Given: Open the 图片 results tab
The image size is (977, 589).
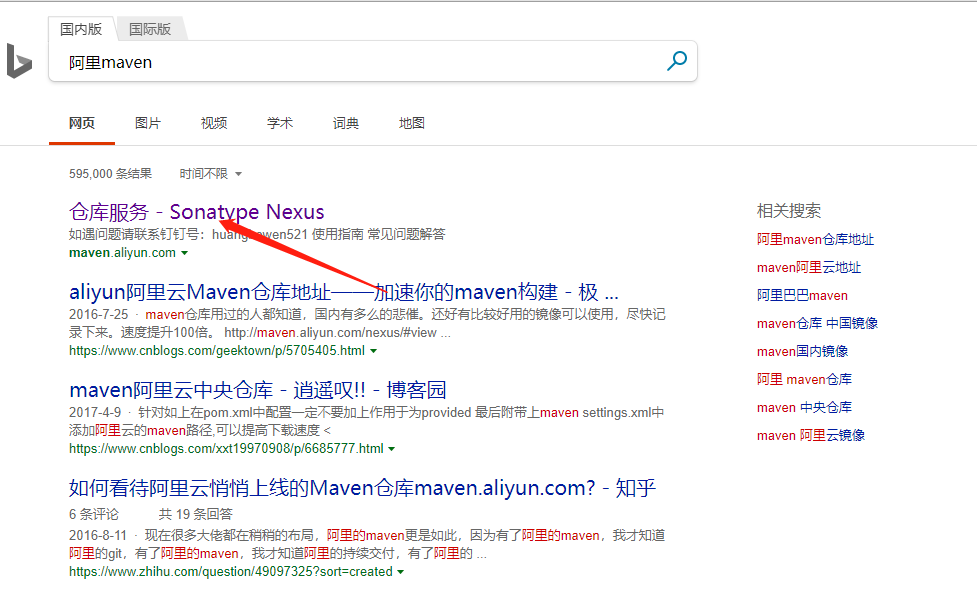Looking at the screenshot, I should (x=148, y=123).
